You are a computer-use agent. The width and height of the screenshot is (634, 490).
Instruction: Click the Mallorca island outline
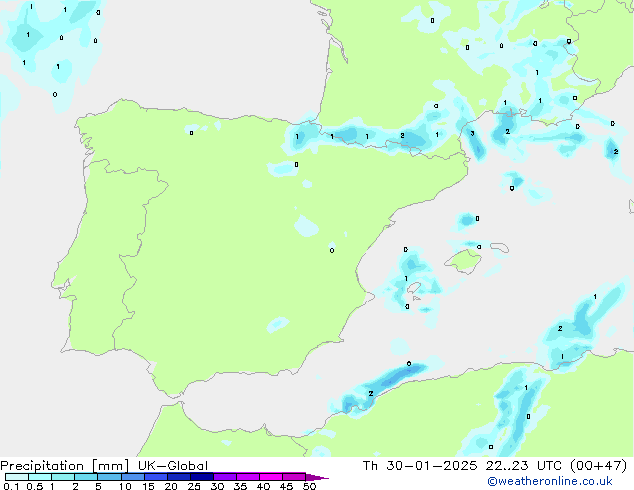[463, 261]
